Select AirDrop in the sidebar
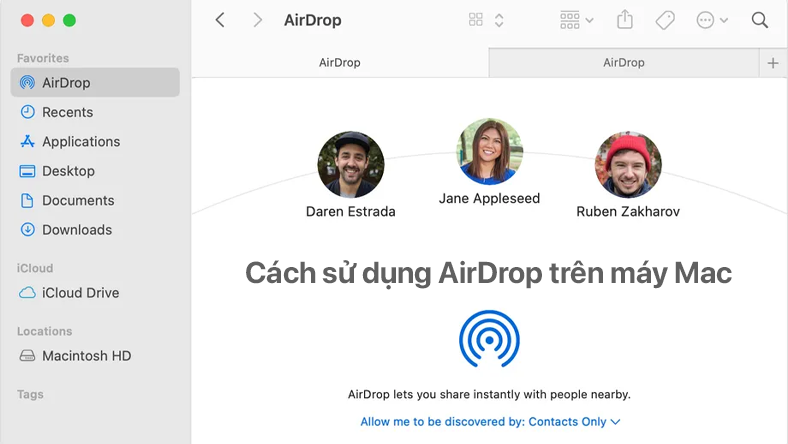Screen dimensions: 788x444 coord(95,82)
